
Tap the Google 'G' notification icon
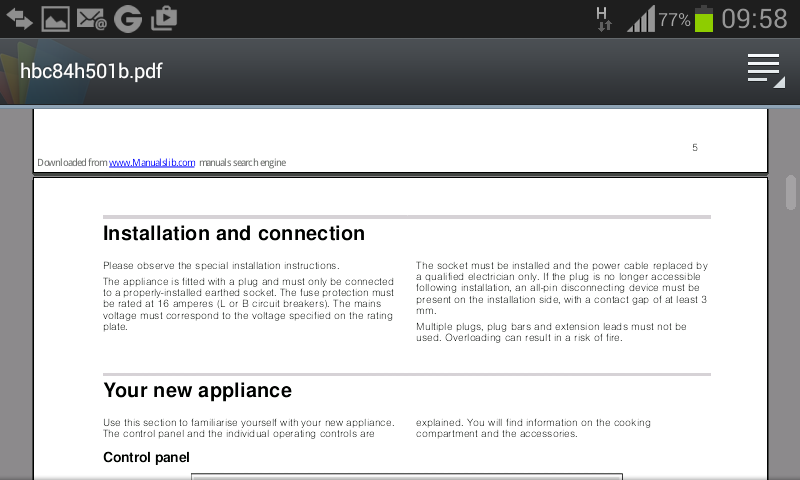[127, 18]
